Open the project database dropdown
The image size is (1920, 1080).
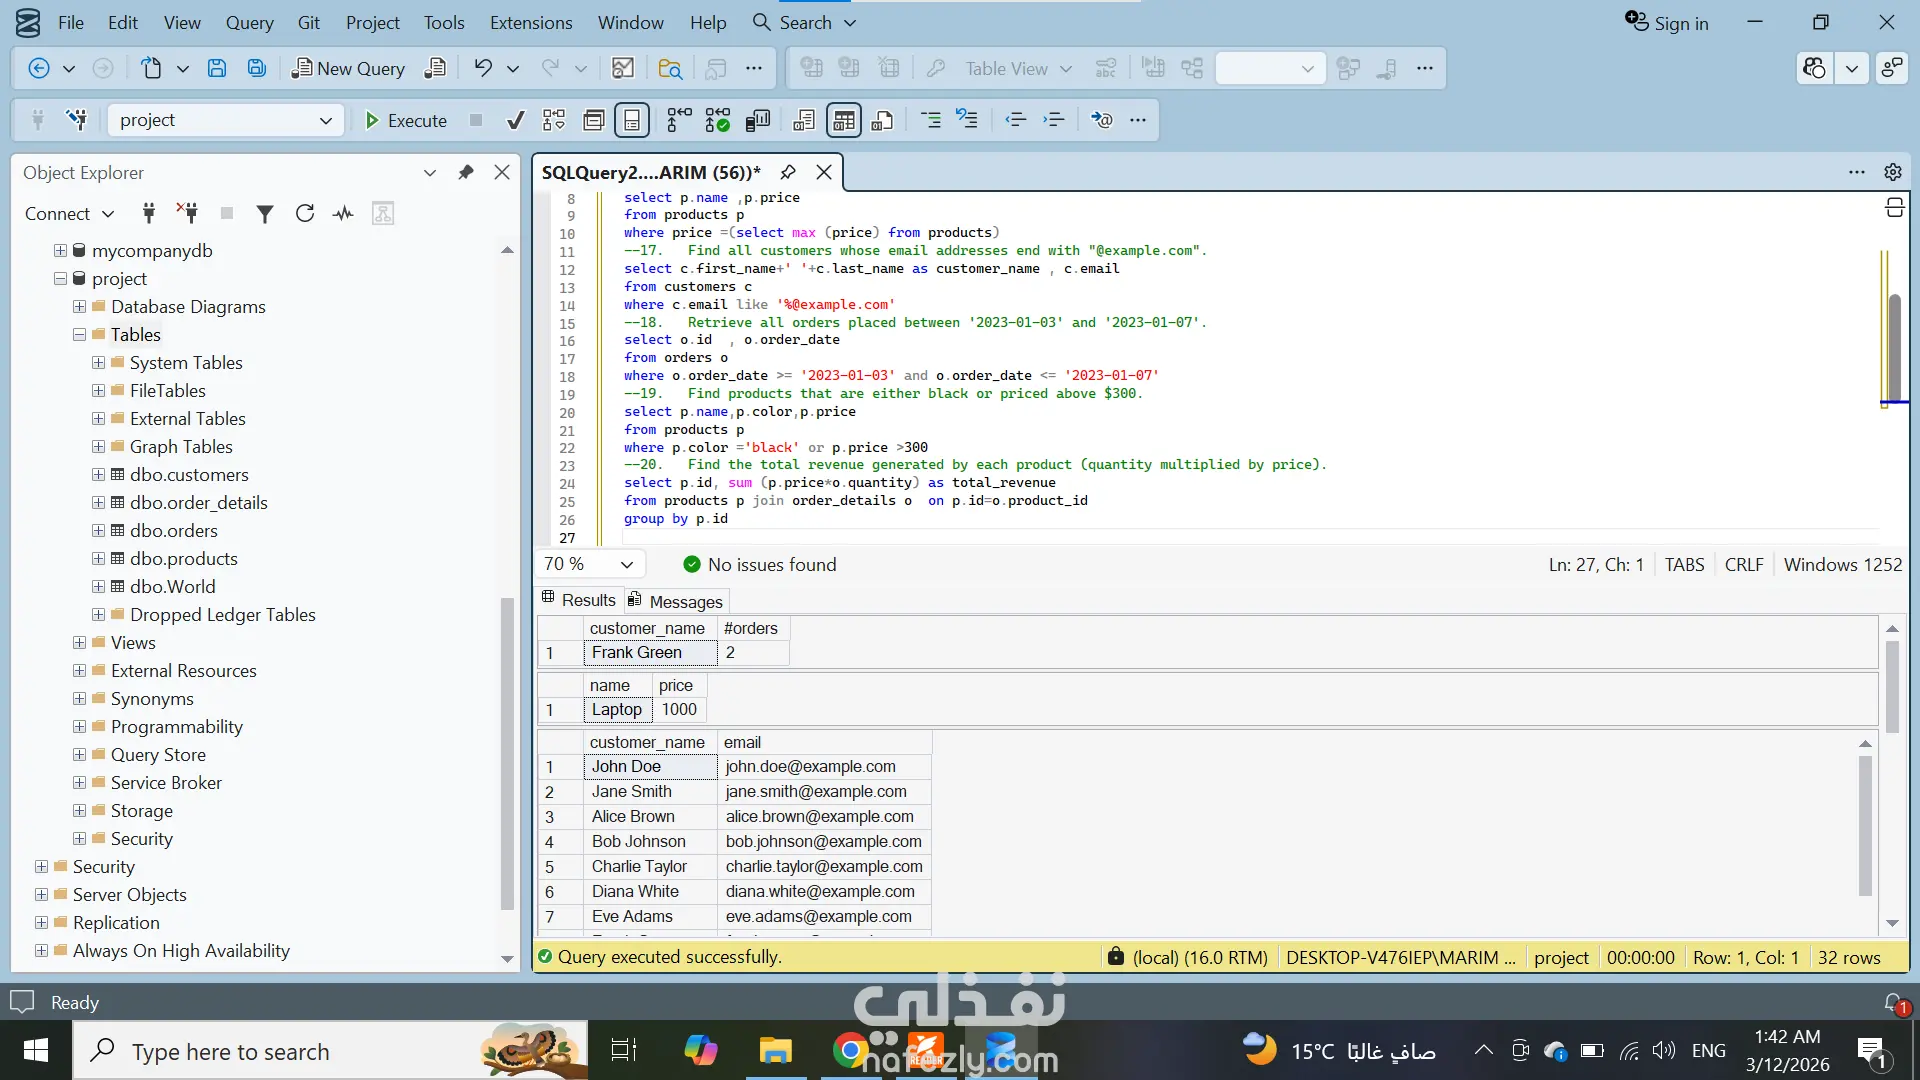pos(325,121)
